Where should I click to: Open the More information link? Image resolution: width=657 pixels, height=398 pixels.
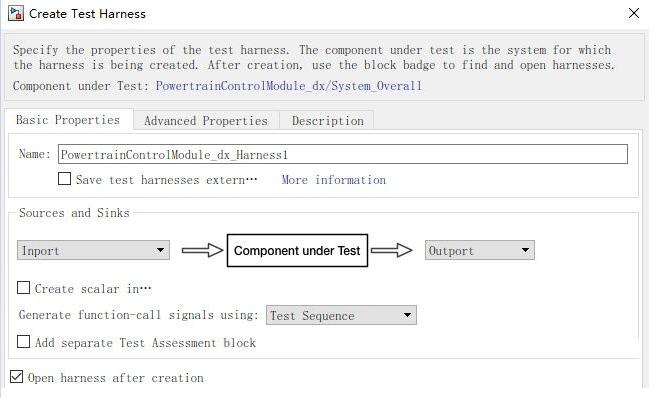pyautogui.click(x=334, y=180)
